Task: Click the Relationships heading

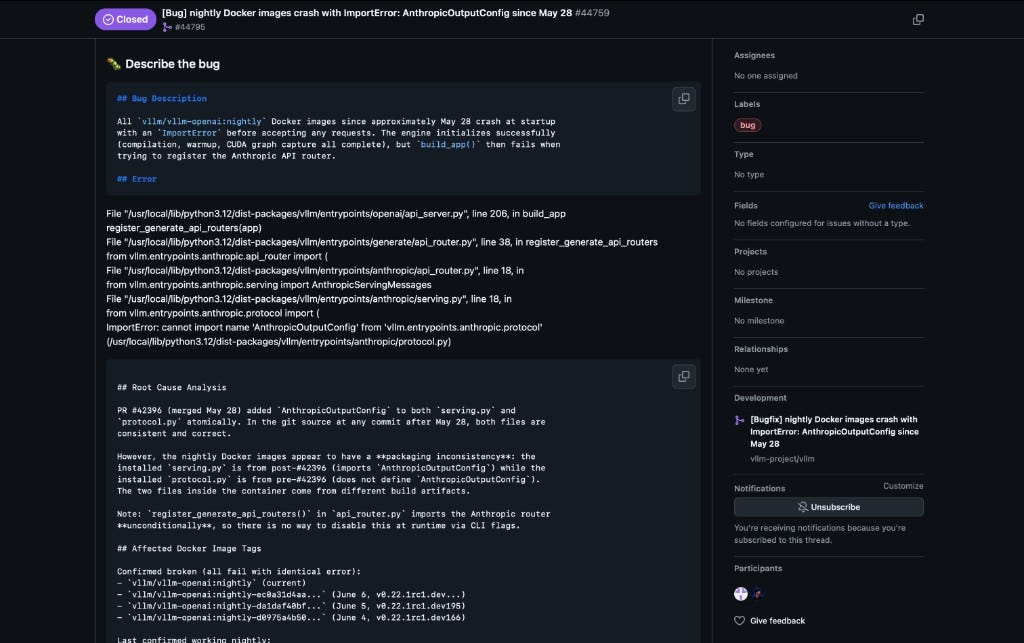Action: click(761, 349)
